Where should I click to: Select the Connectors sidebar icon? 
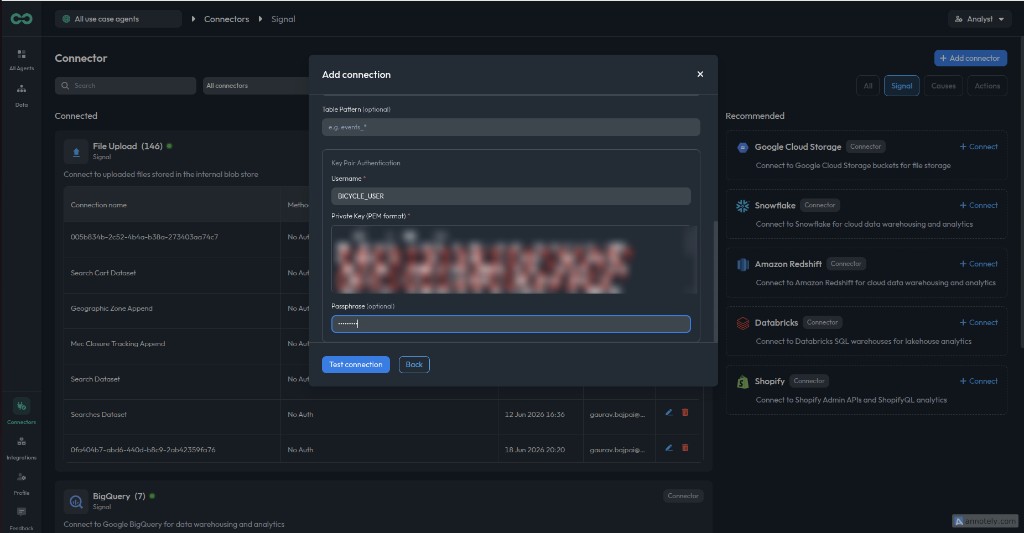[x=22, y=412]
